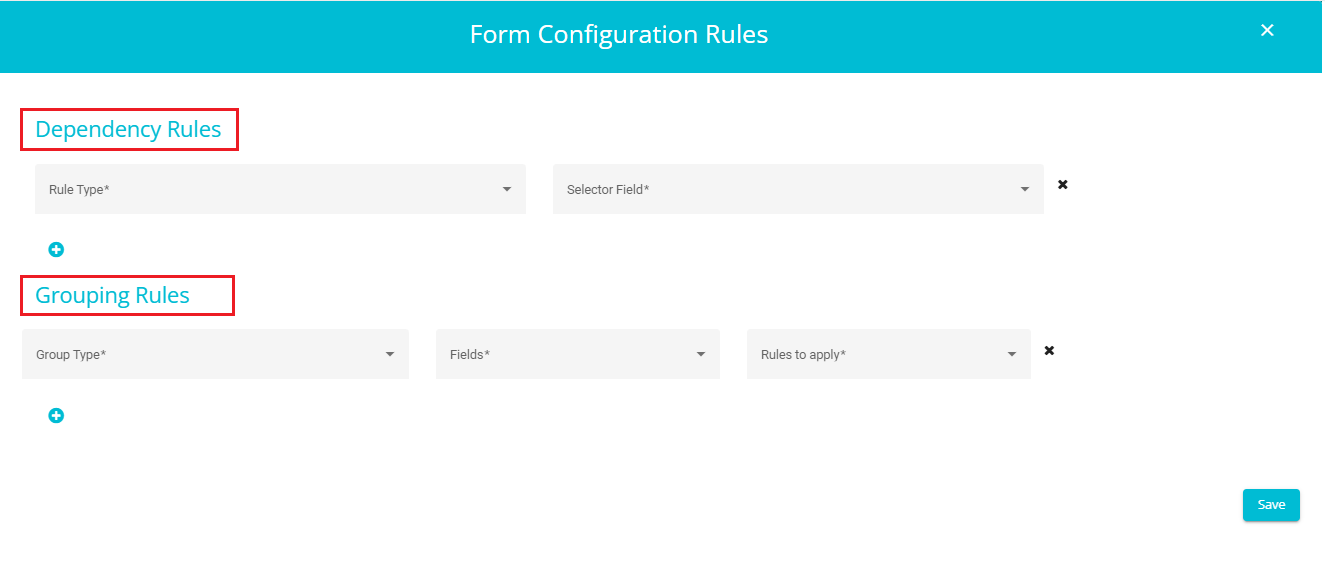1325x587 pixels.
Task: Select the Dependency Rules heading
Action: click(128, 130)
